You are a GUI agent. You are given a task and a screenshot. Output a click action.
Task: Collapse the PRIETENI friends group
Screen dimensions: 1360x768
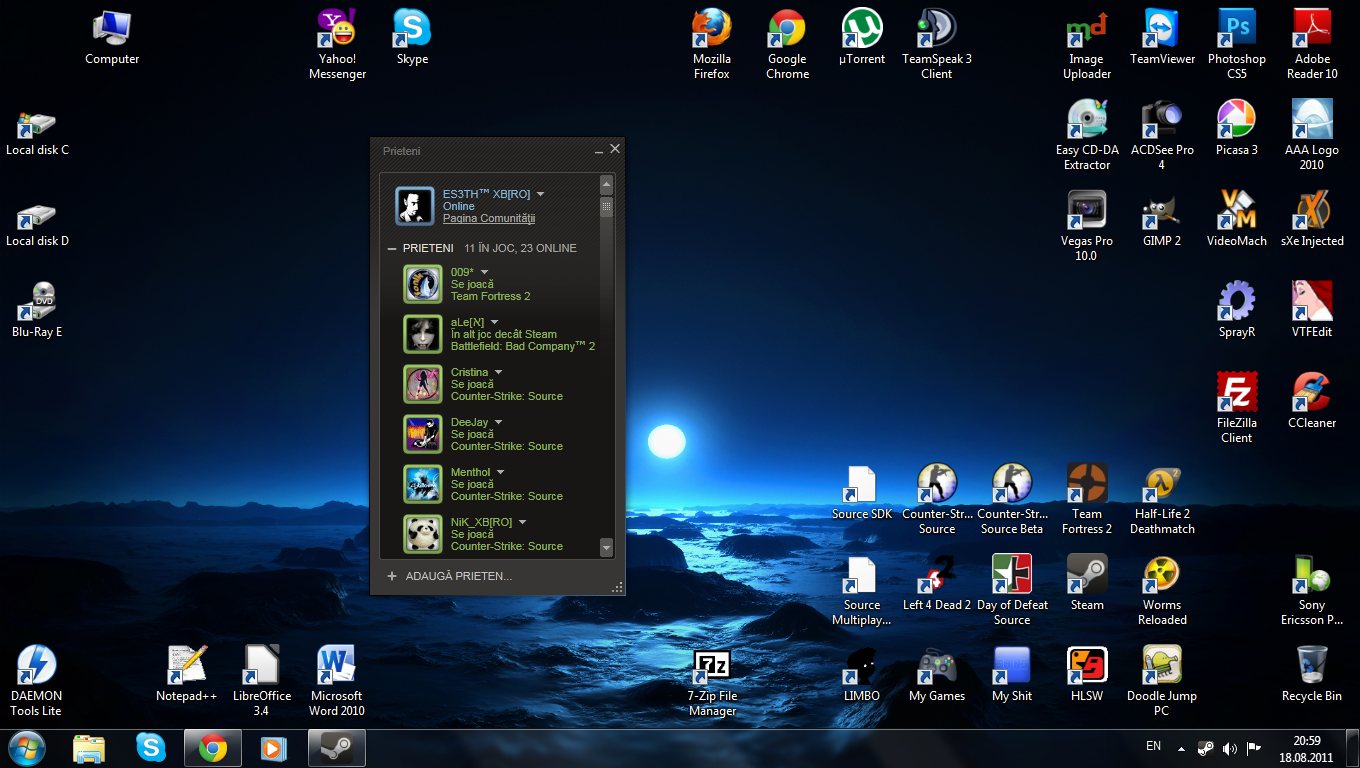click(x=392, y=248)
